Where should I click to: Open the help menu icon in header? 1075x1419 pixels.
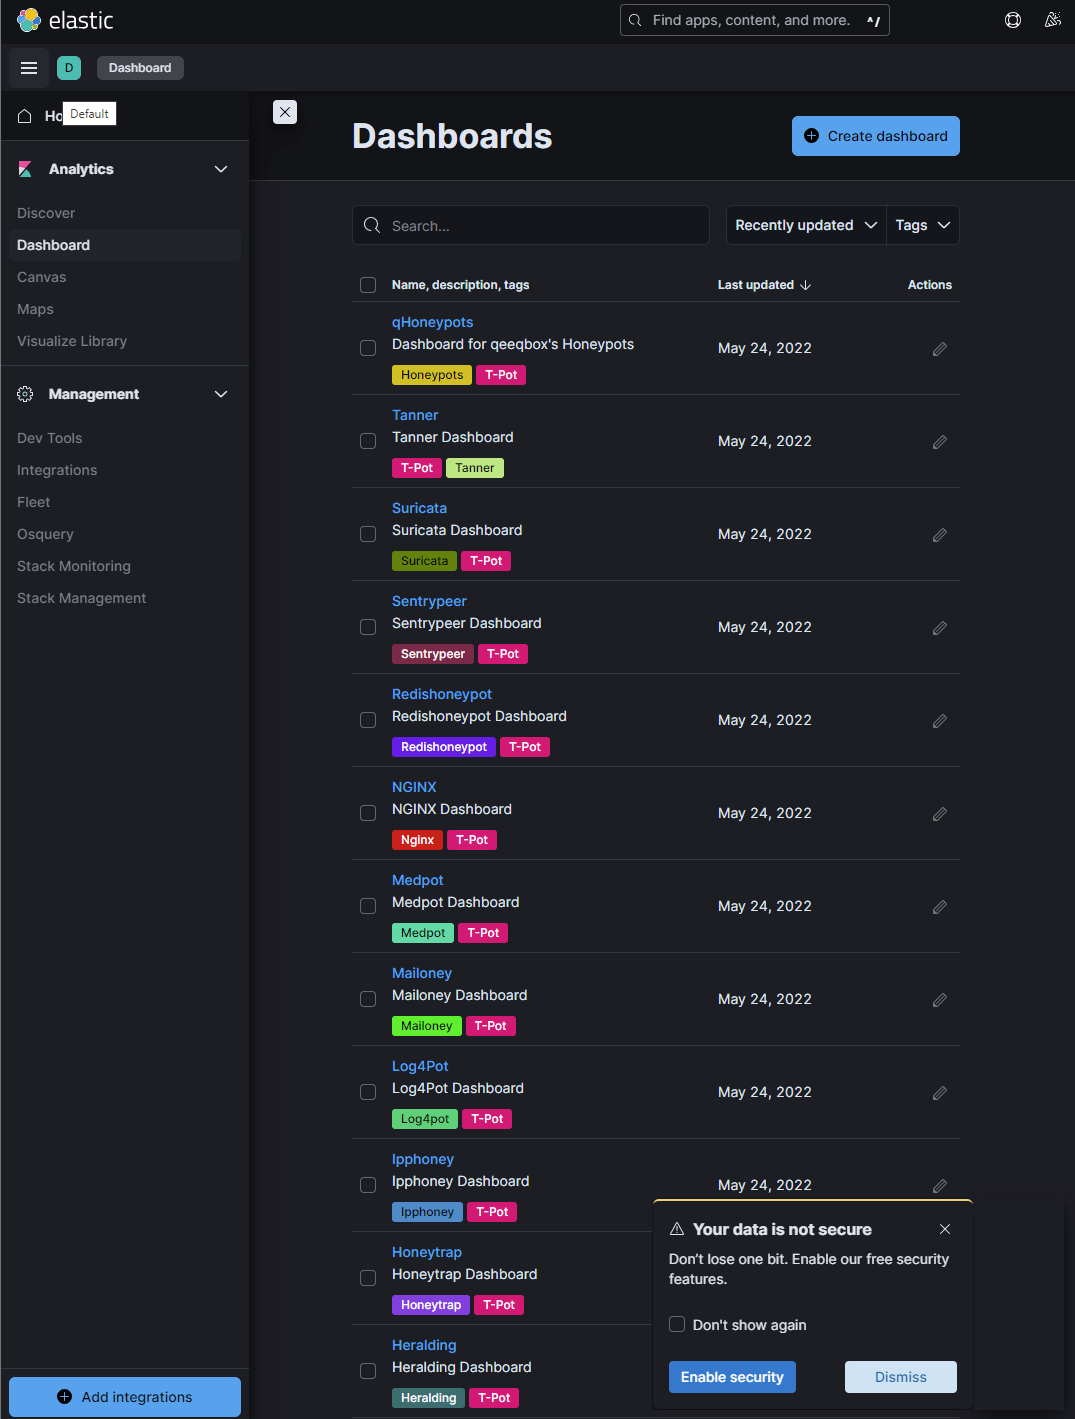coord(1012,20)
